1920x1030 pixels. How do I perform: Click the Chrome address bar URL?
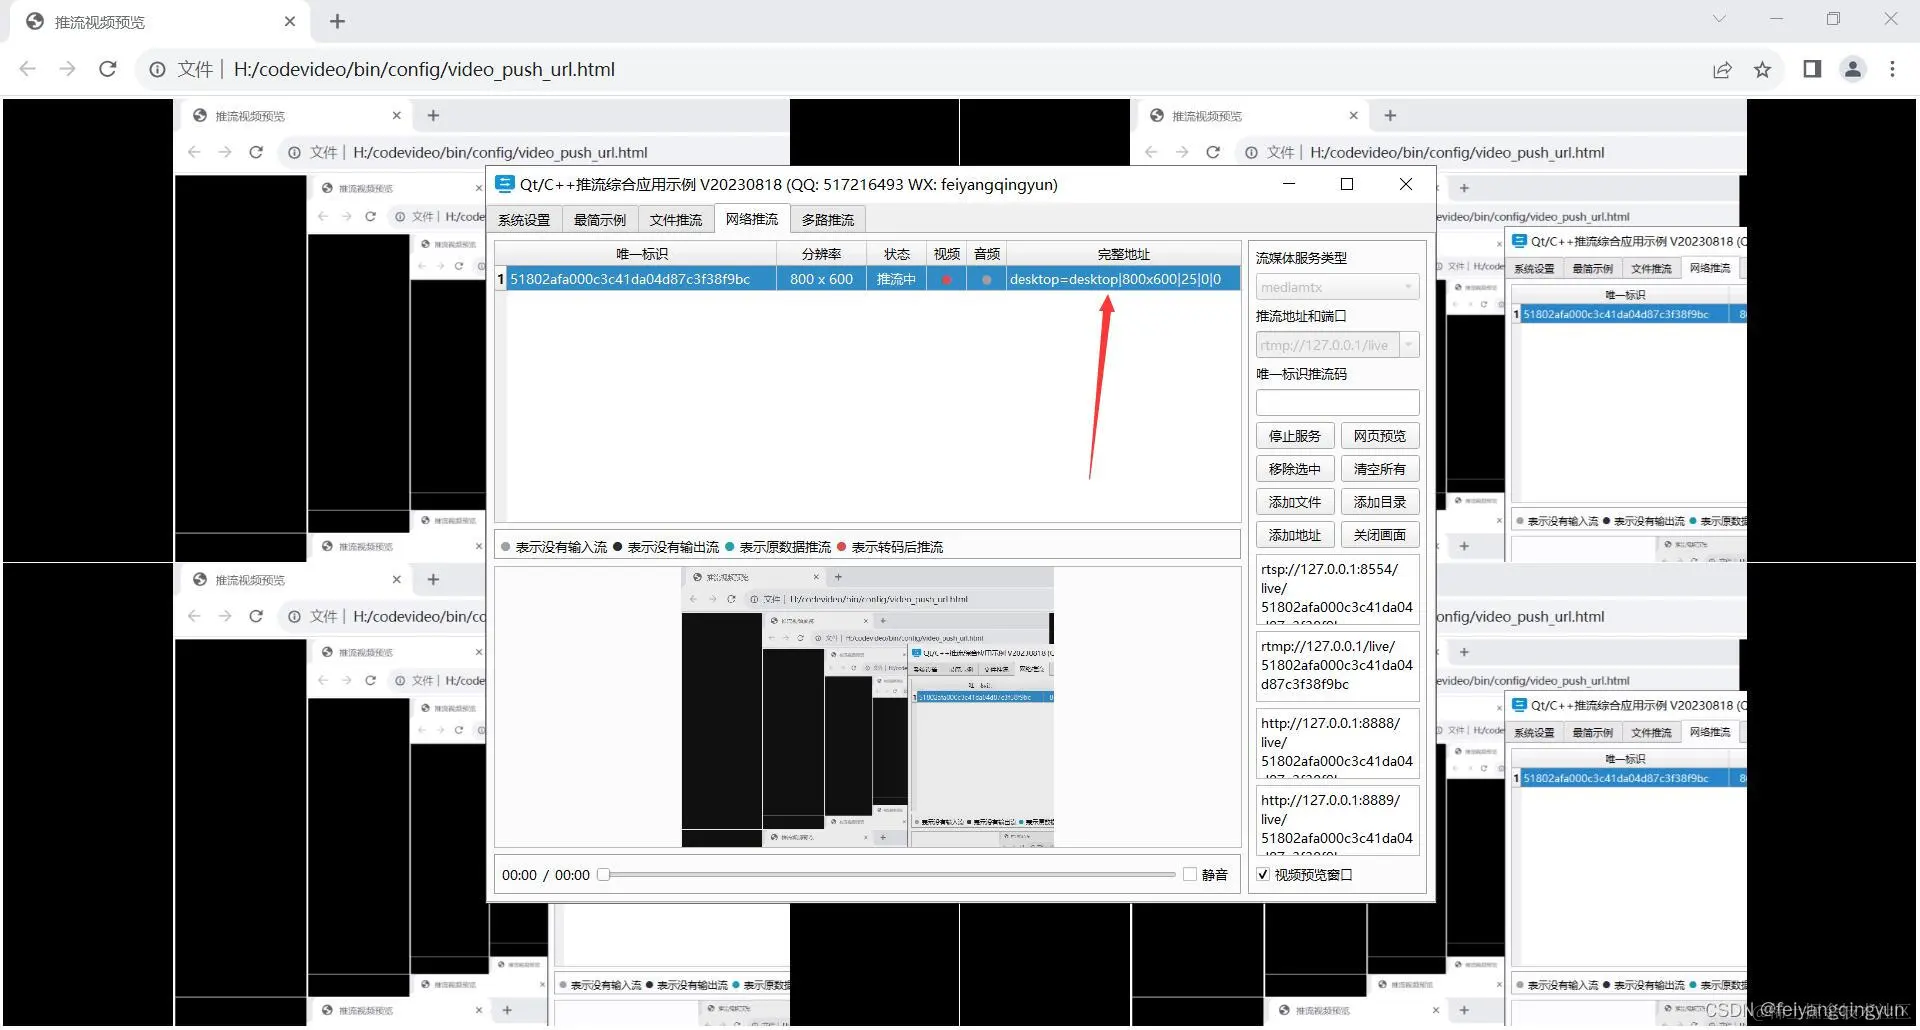tap(424, 69)
